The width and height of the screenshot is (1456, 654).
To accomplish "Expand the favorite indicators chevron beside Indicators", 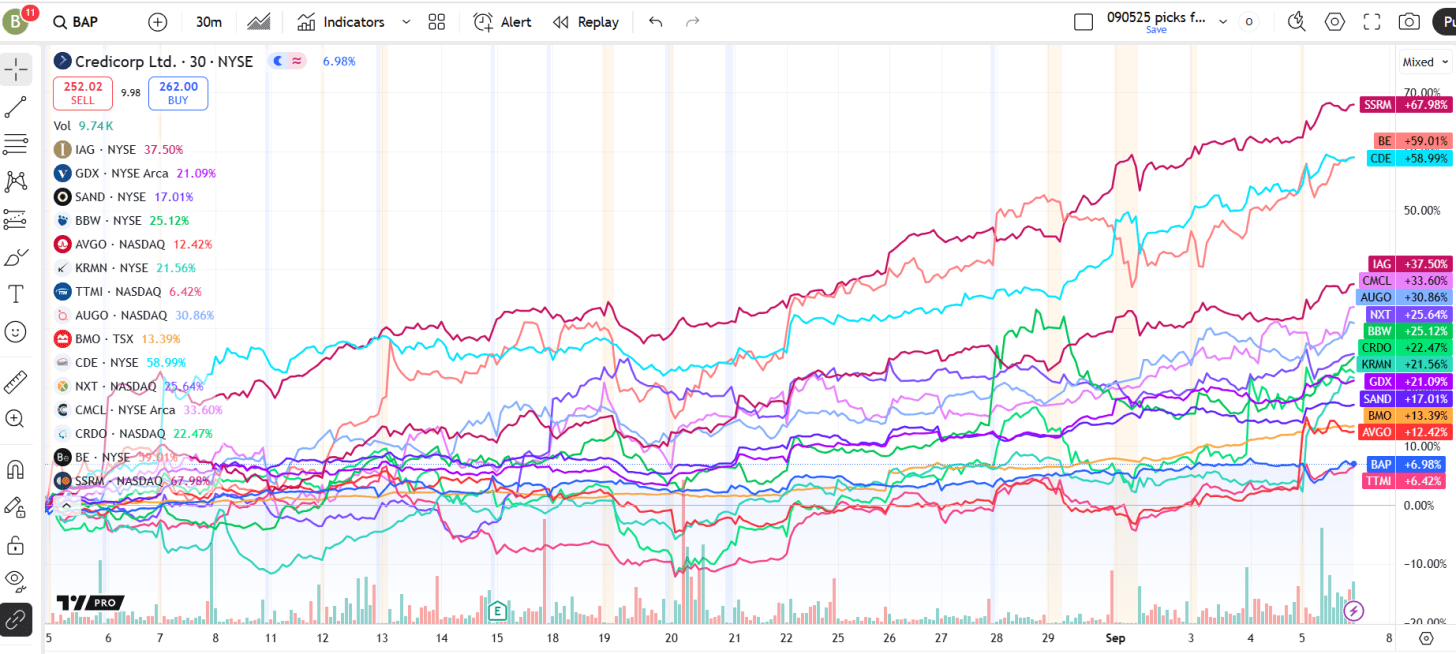I will click(405, 22).
